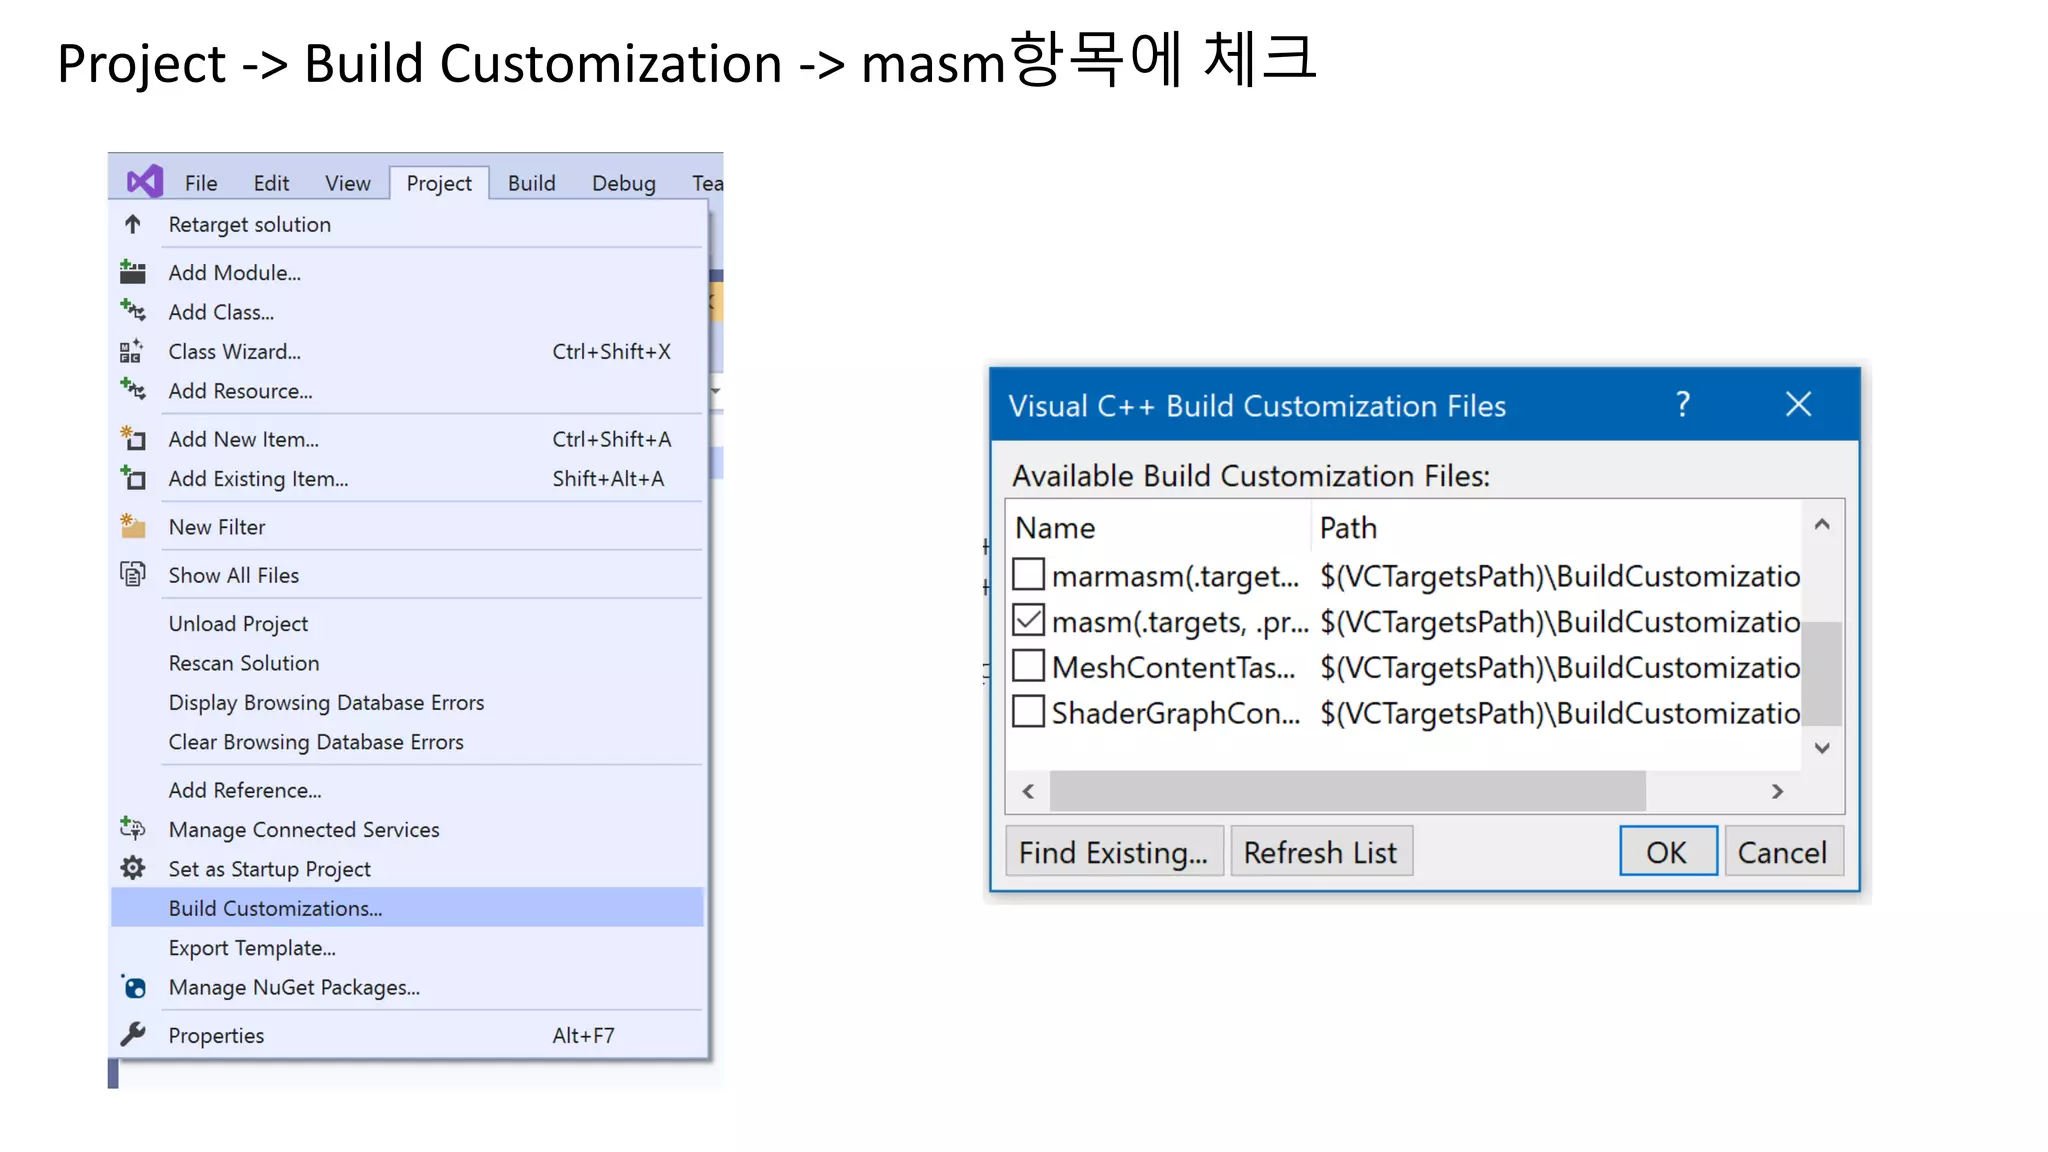Choose Build Customizations... menu entry
The width and height of the screenshot is (2048, 1152).
(407, 908)
